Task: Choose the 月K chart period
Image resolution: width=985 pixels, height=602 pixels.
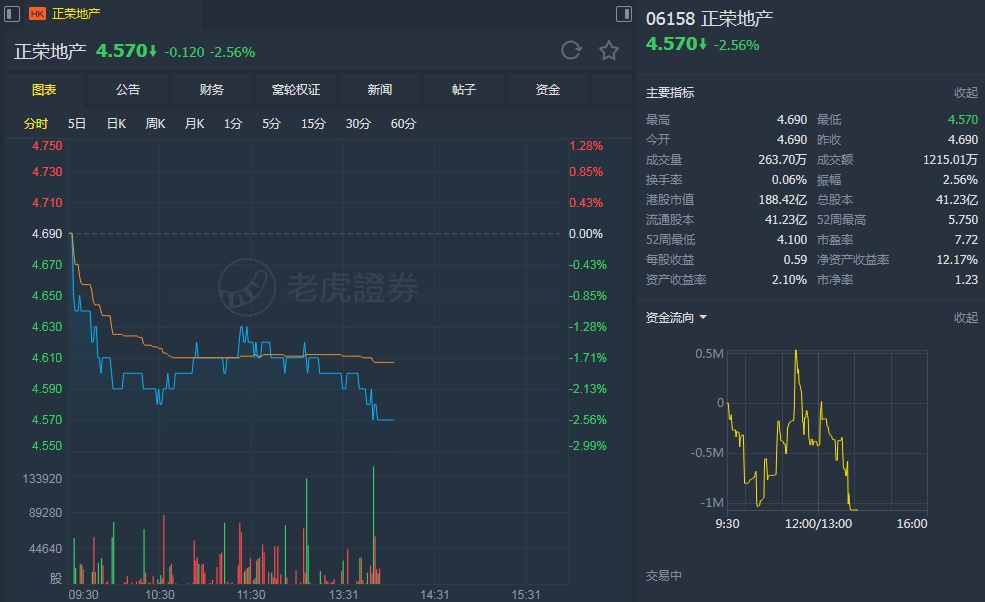Action: (x=194, y=124)
